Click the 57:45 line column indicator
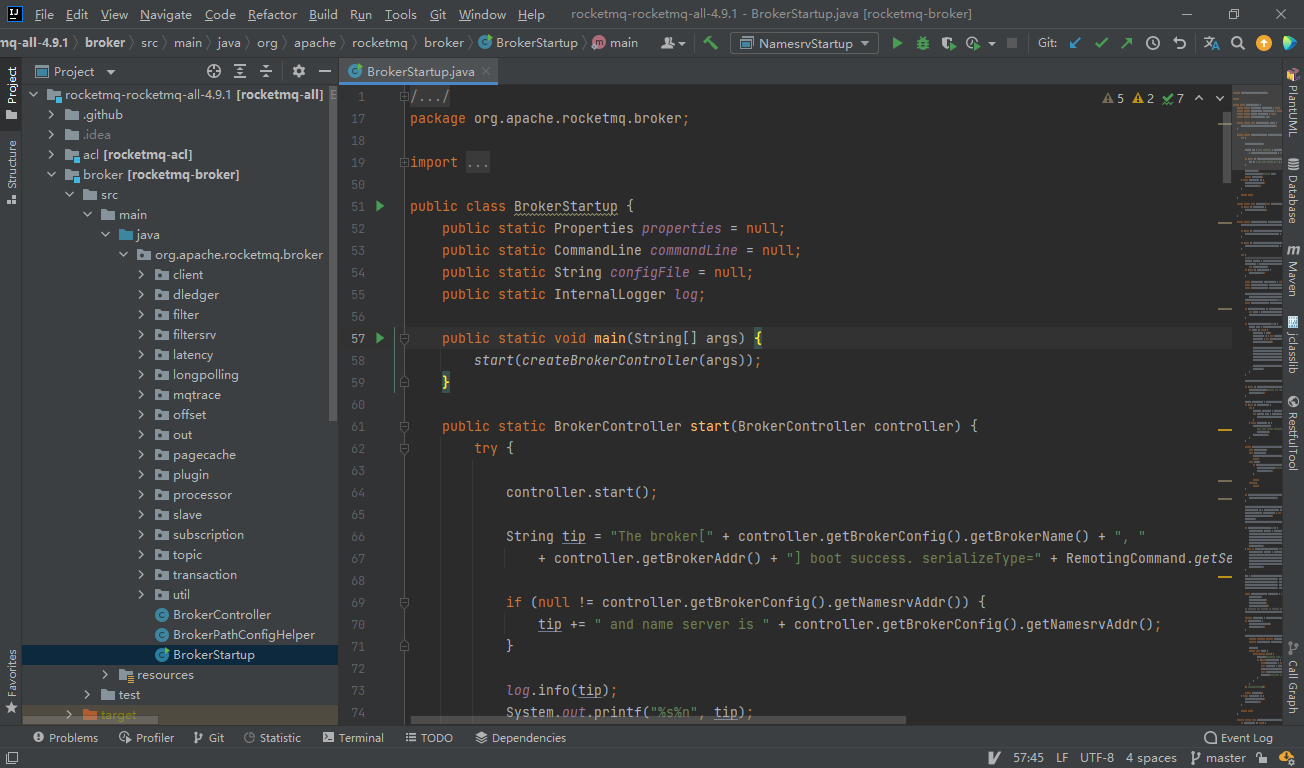 [1028, 758]
